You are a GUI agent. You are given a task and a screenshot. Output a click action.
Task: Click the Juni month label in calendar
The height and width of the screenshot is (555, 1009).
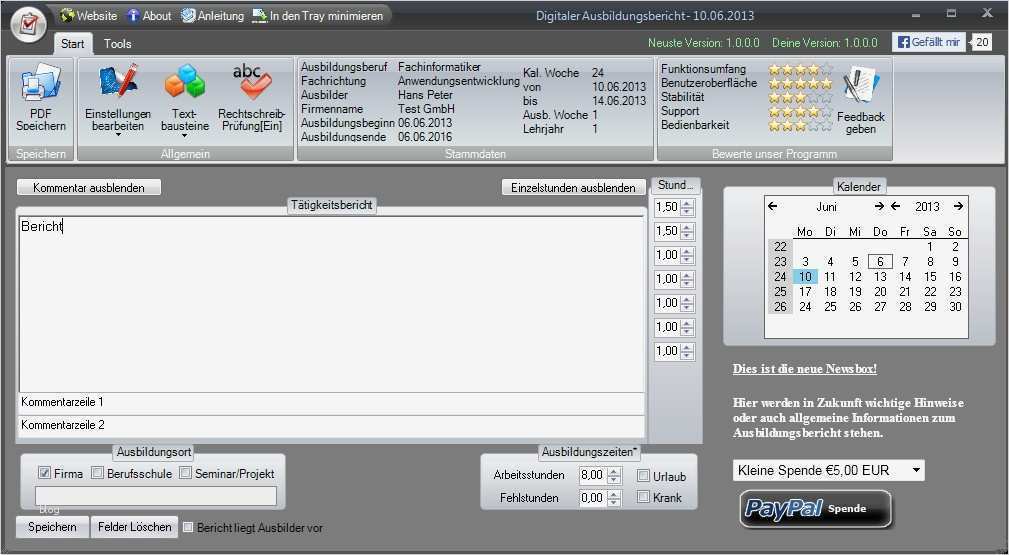coord(826,206)
